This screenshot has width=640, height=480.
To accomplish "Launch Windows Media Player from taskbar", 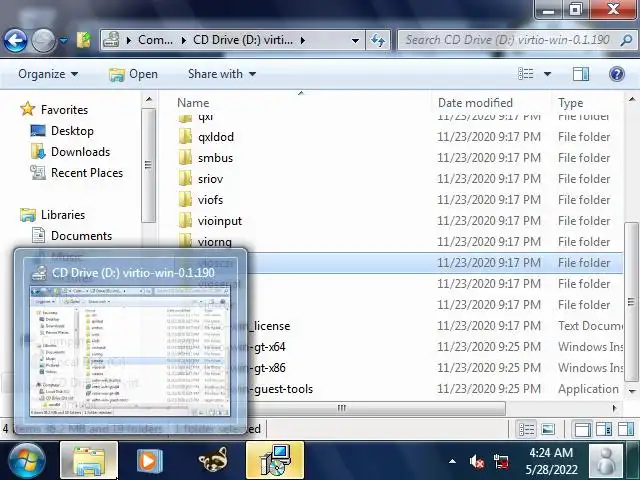I will click(149, 460).
